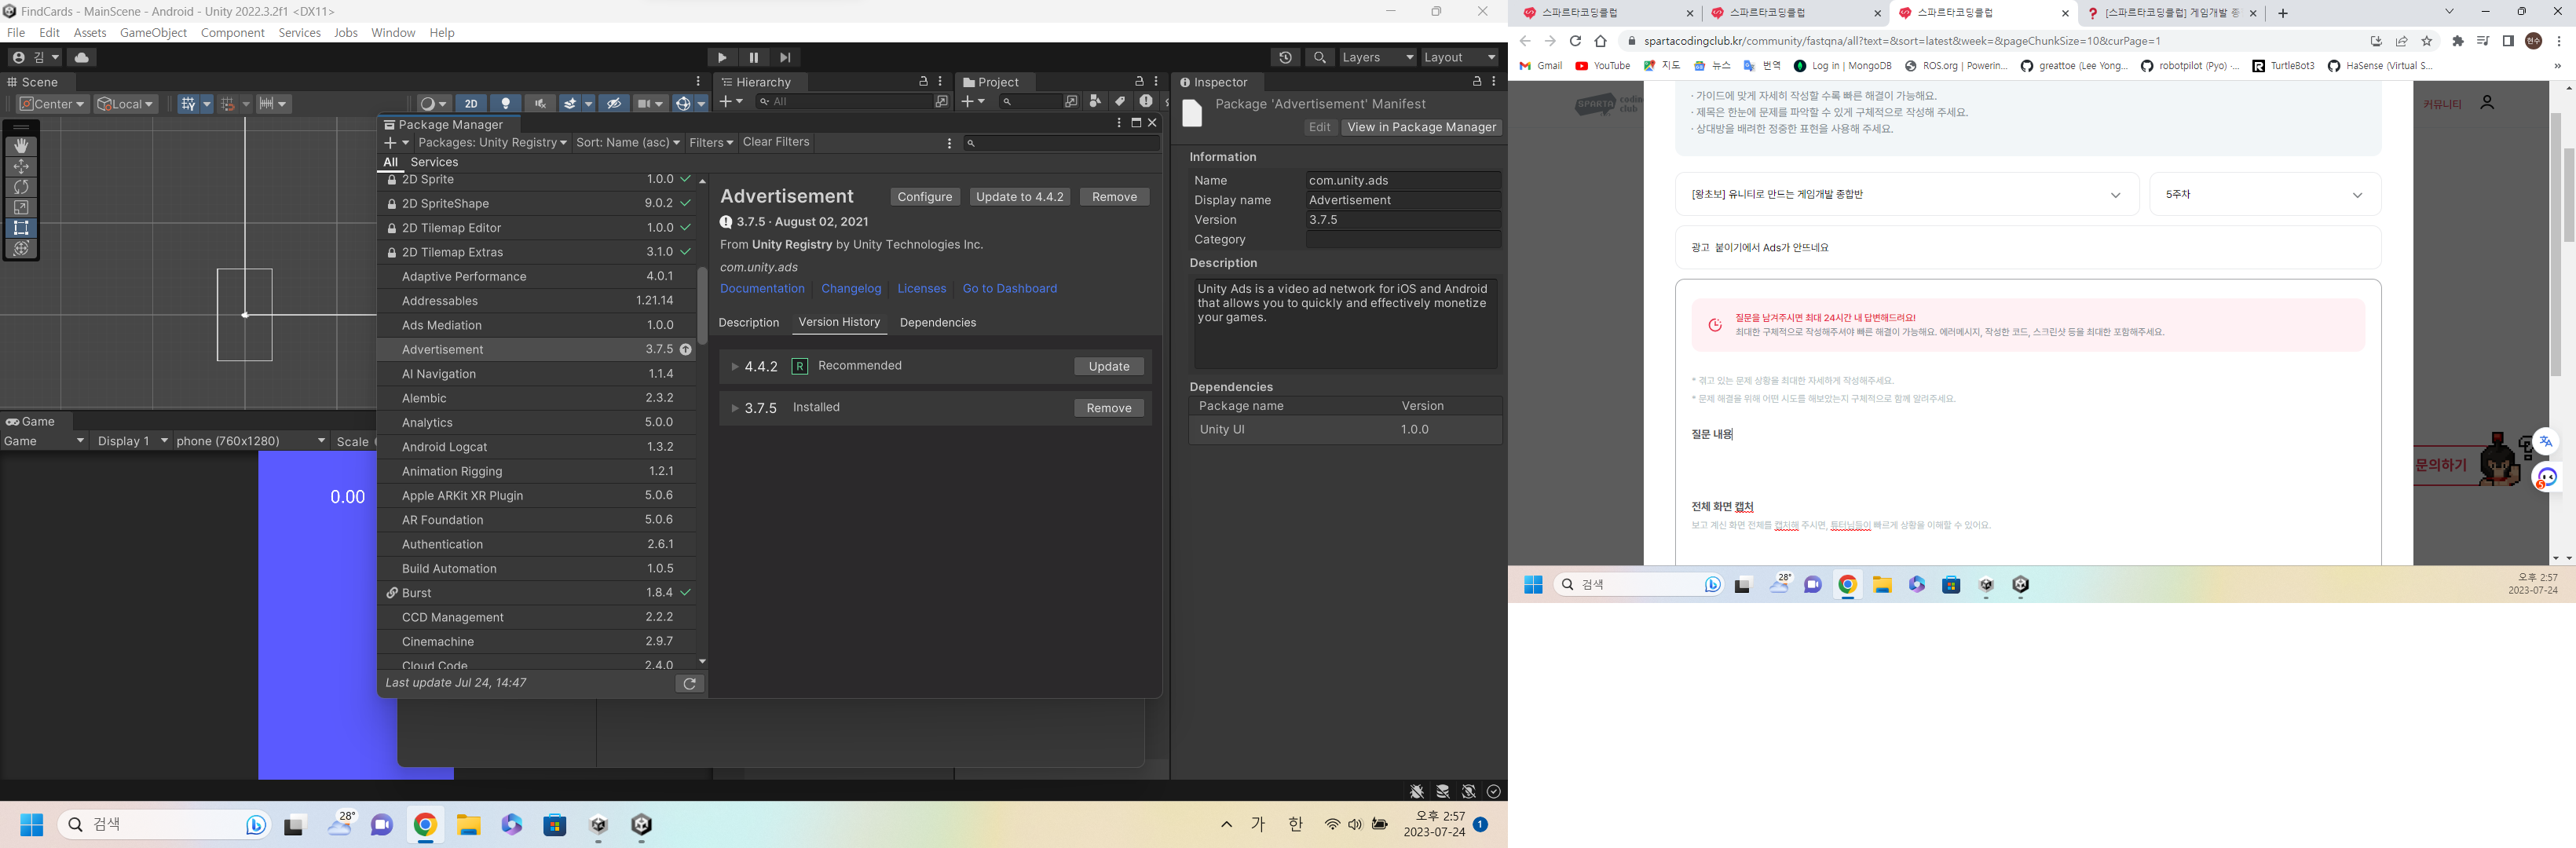Open Inspector panel more options menu
Viewport: 2576px width, 848px height.
[x=1494, y=82]
